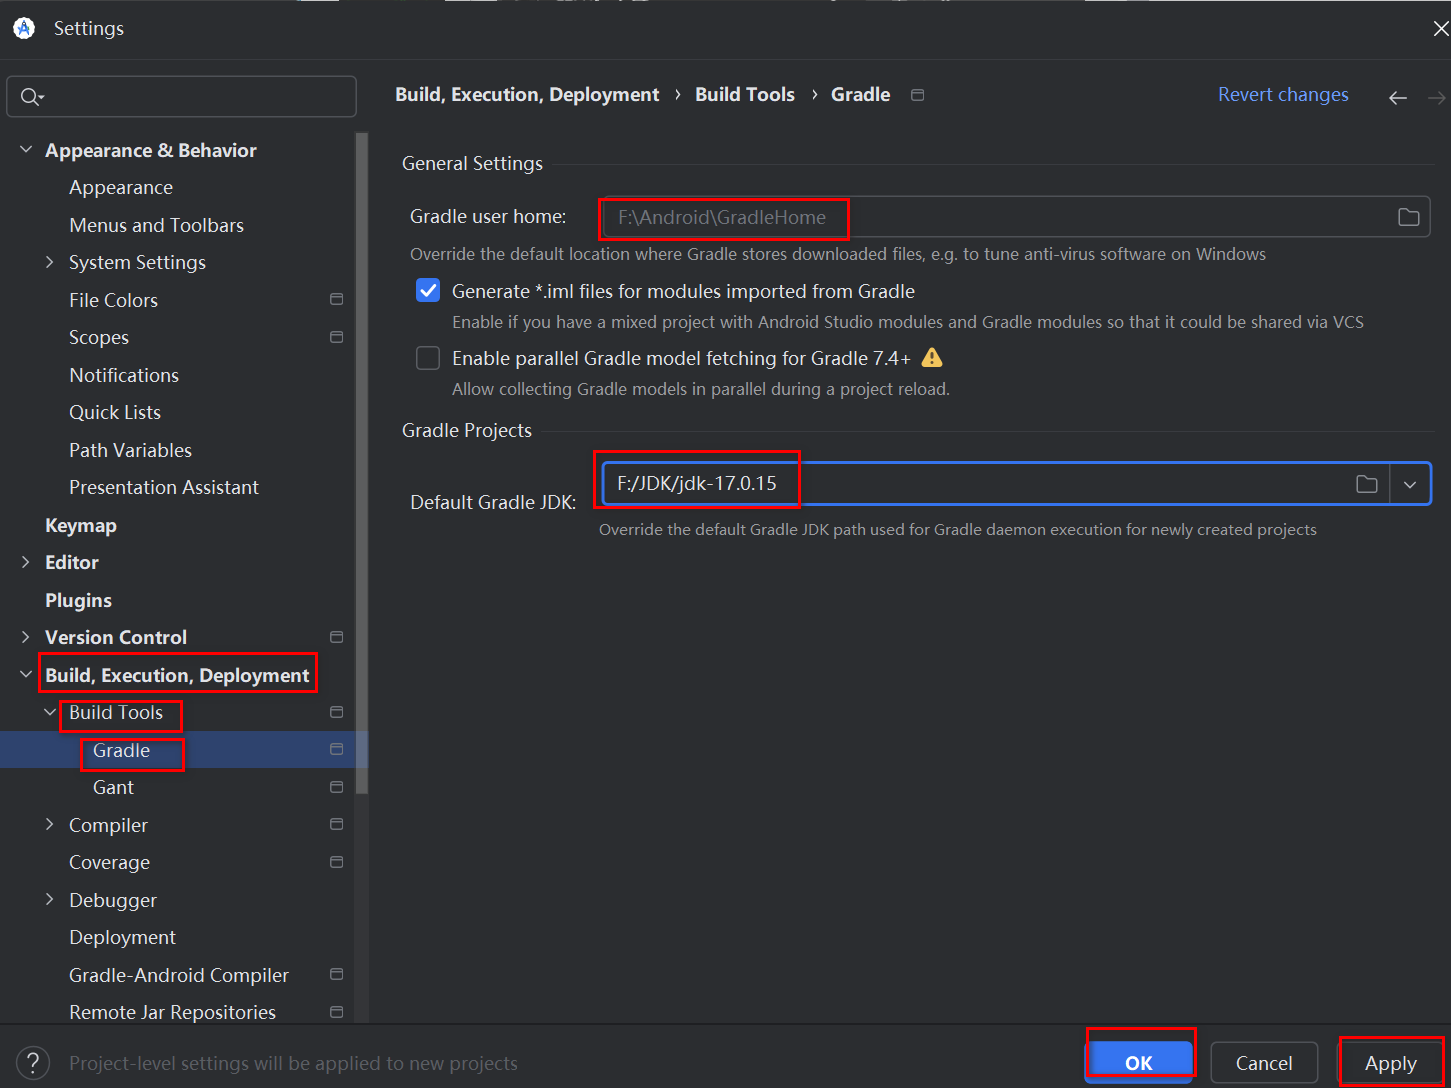Expand the Editor section

(26, 562)
